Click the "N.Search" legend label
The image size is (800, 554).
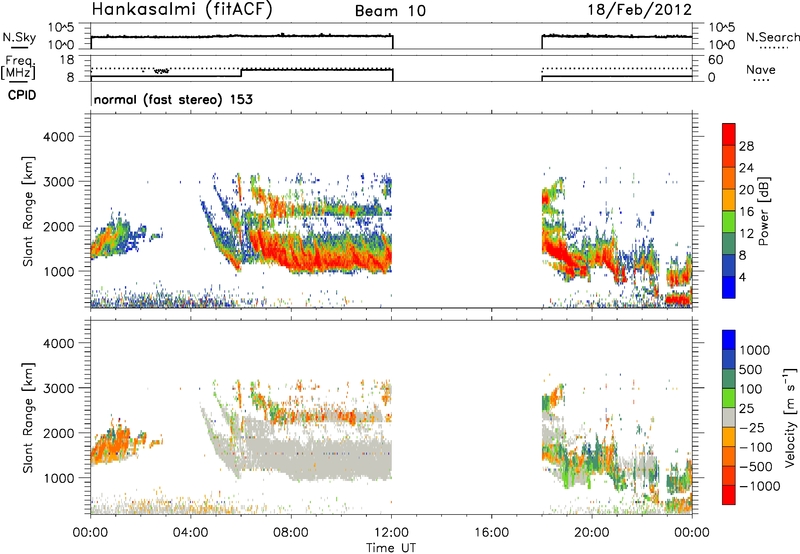coord(772,37)
